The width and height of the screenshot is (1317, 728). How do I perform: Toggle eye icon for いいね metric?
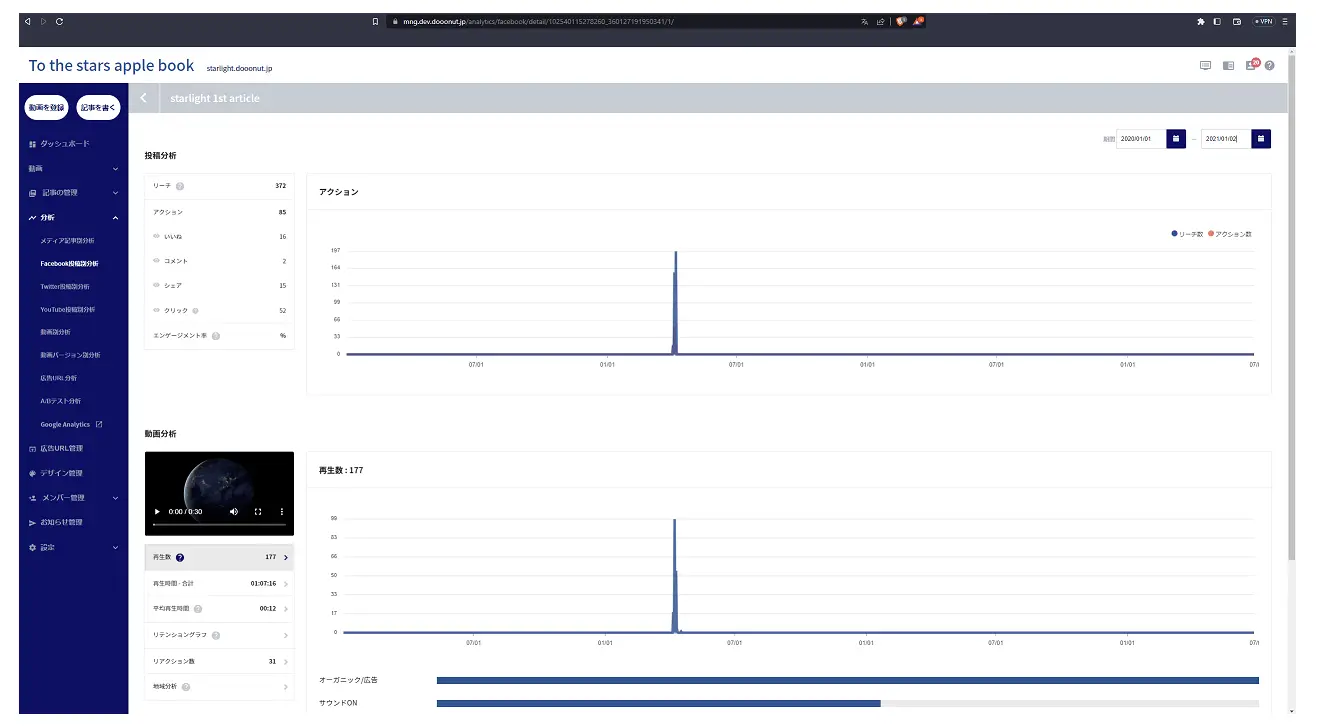click(157, 237)
